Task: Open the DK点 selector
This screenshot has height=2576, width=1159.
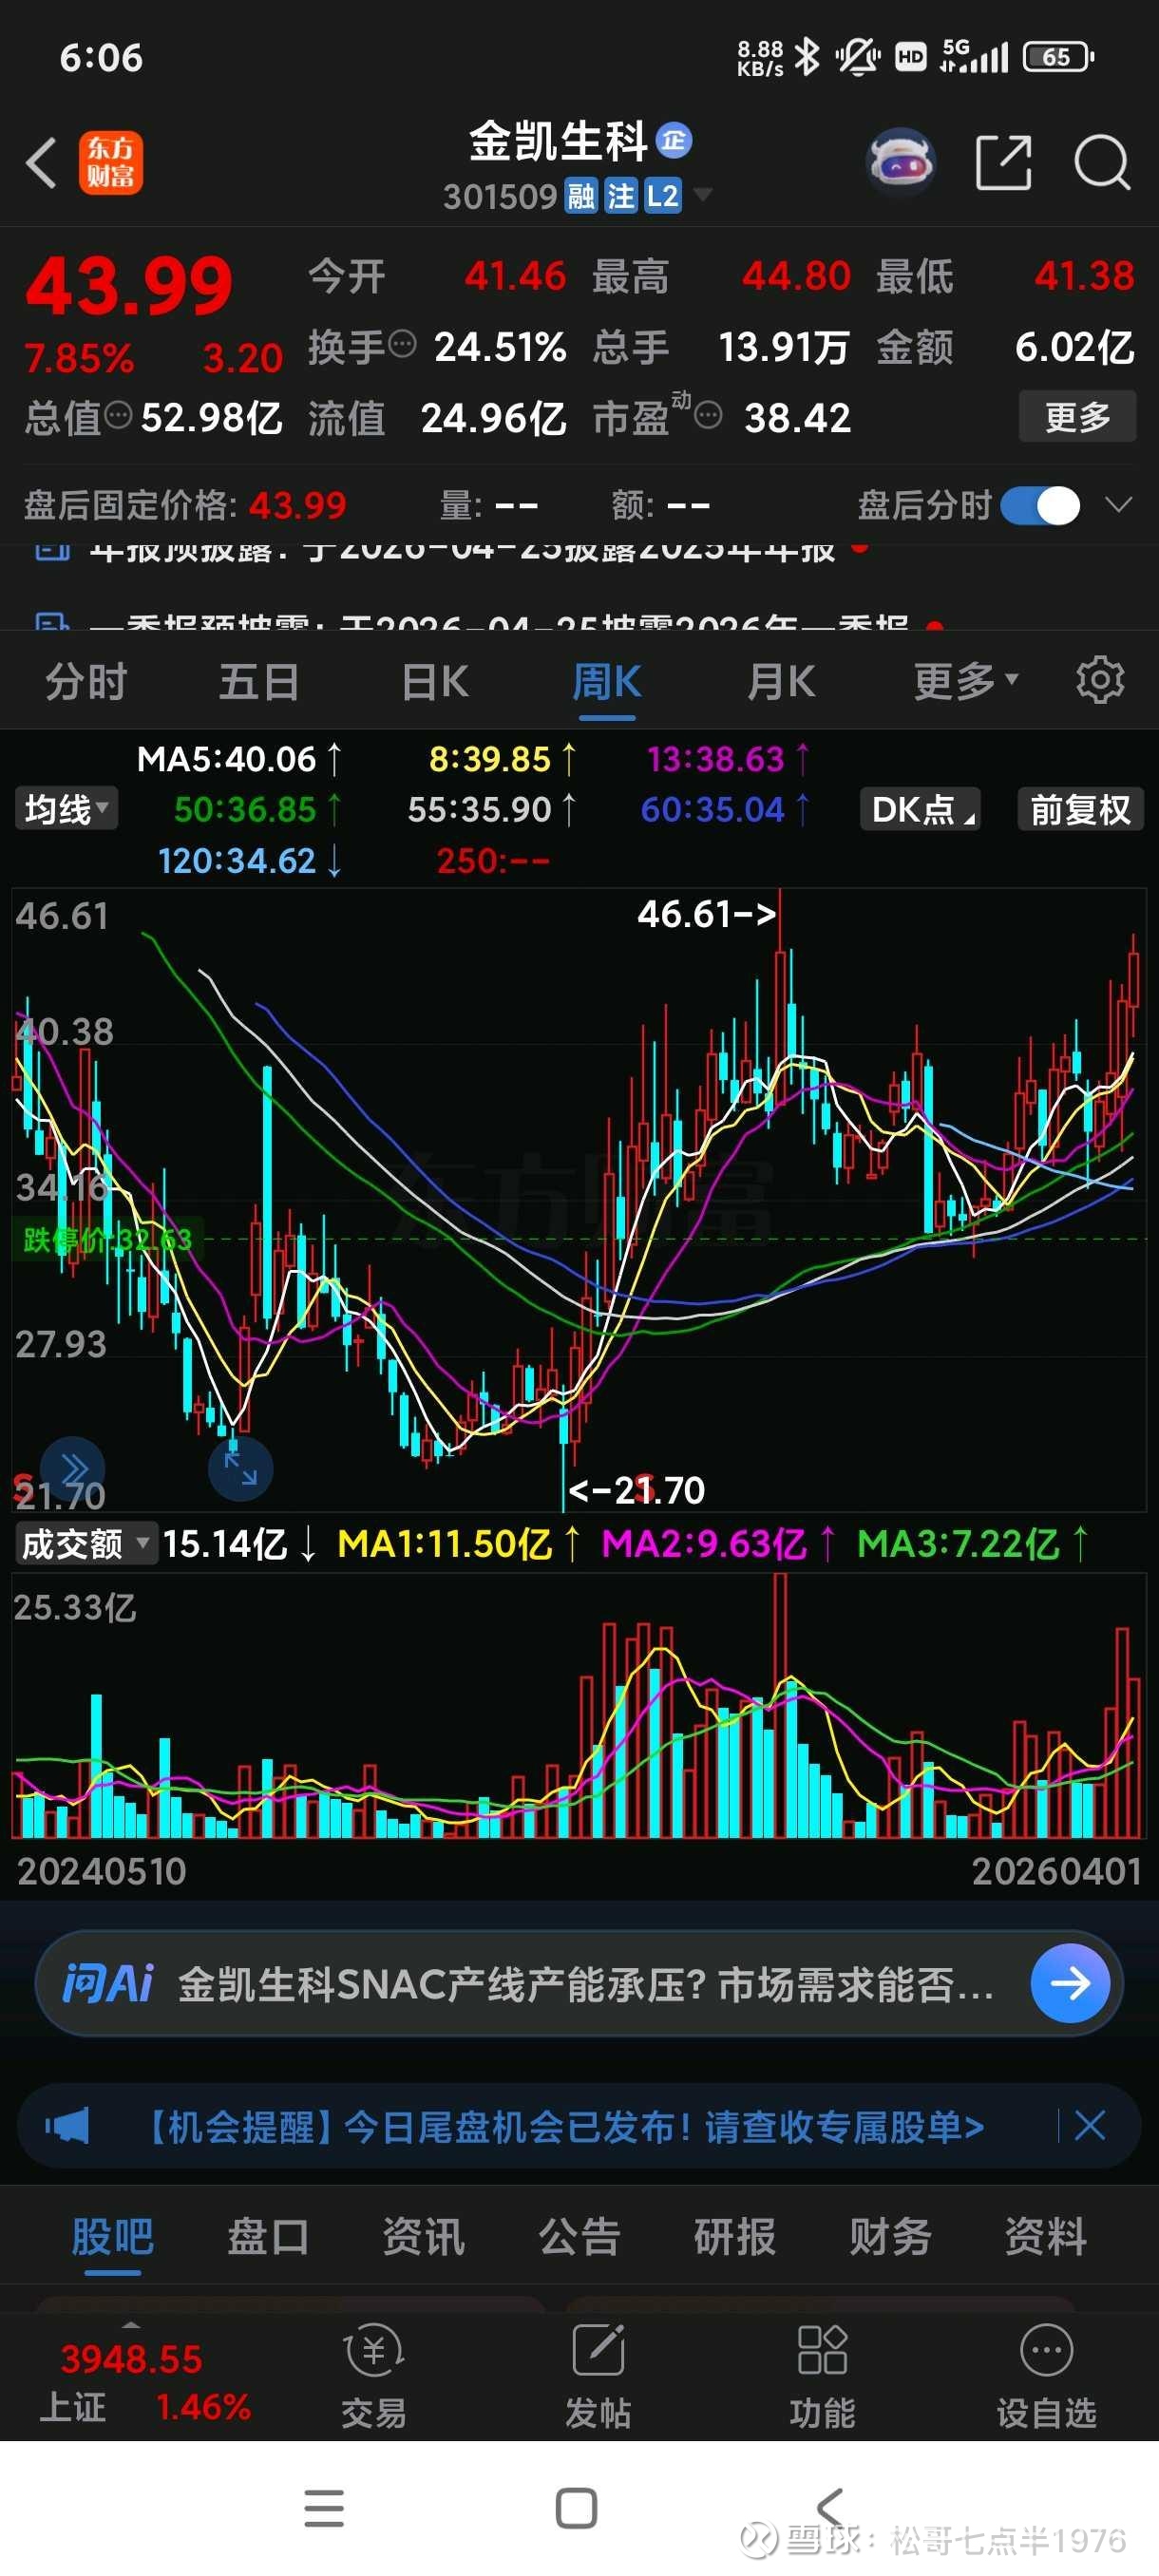Action: [x=920, y=809]
